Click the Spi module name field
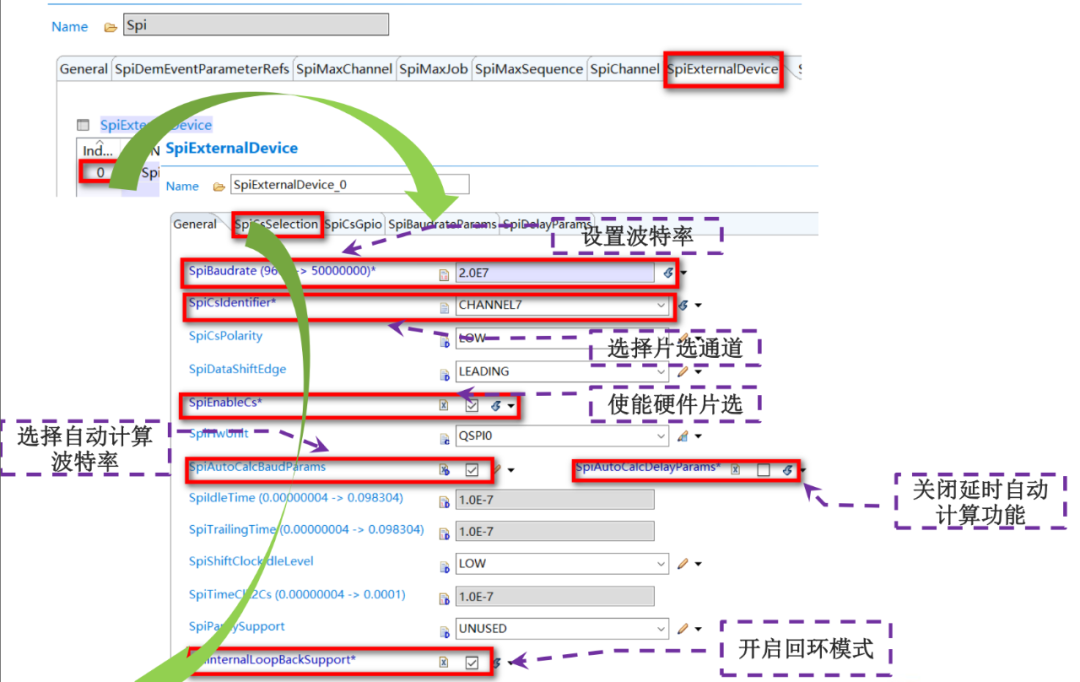Screen dimensions: 1080x682 coord(256,25)
